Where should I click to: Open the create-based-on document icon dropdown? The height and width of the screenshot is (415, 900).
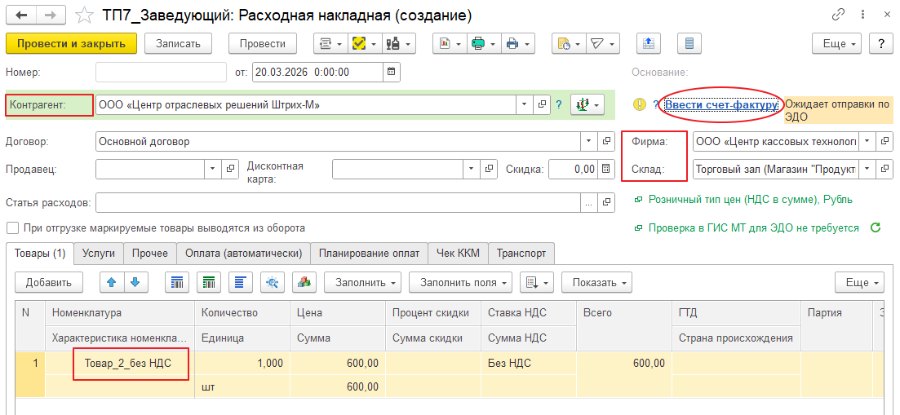click(x=568, y=44)
